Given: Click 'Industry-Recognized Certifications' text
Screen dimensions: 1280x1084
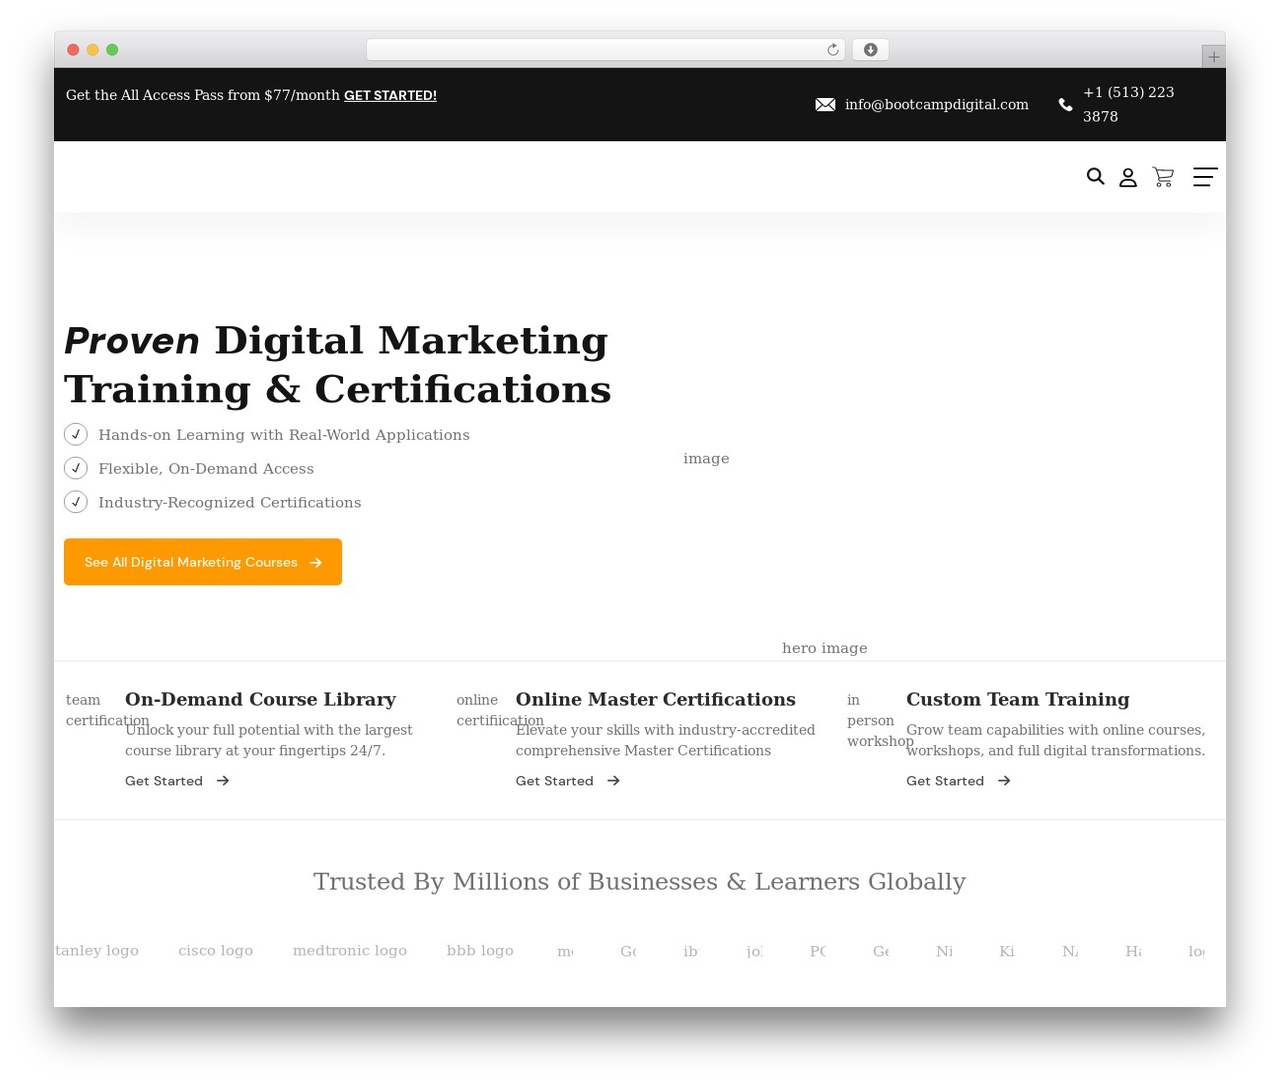Looking at the screenshot, I should coord(230,503).
